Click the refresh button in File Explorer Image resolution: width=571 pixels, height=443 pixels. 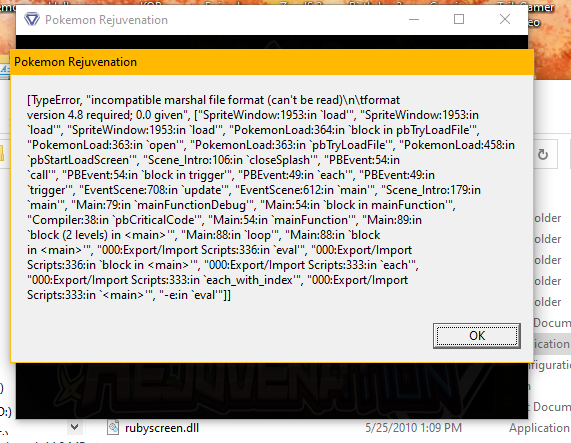click(x=543, y=154)
